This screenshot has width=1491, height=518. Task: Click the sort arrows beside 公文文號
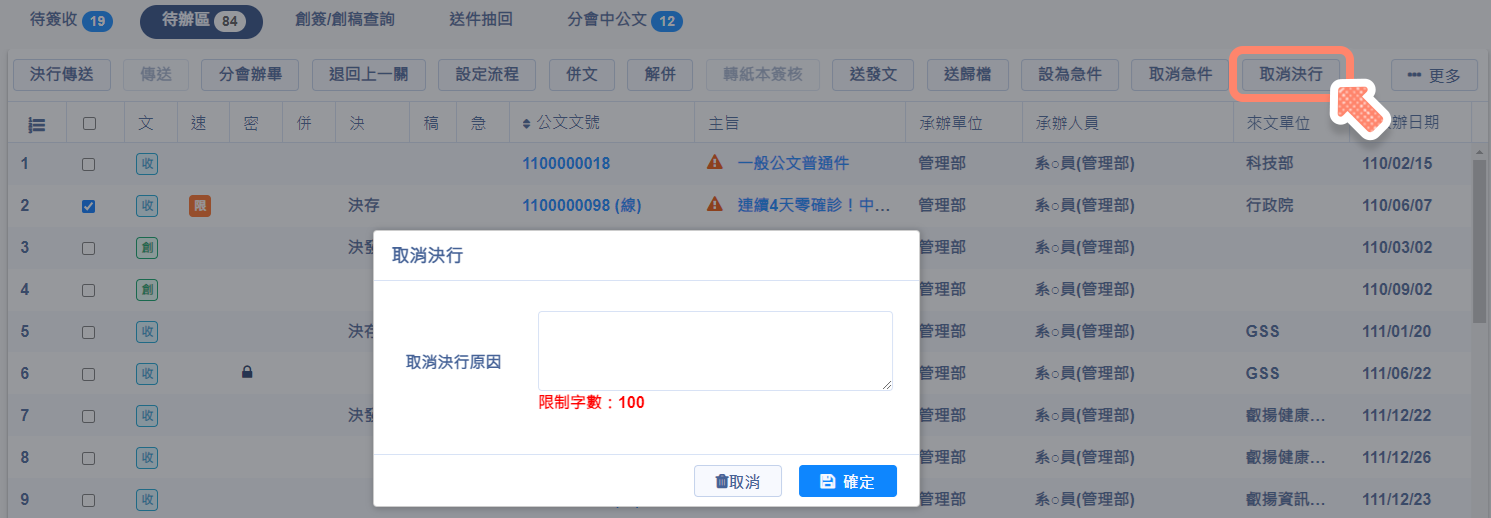(x=527, y=124)
